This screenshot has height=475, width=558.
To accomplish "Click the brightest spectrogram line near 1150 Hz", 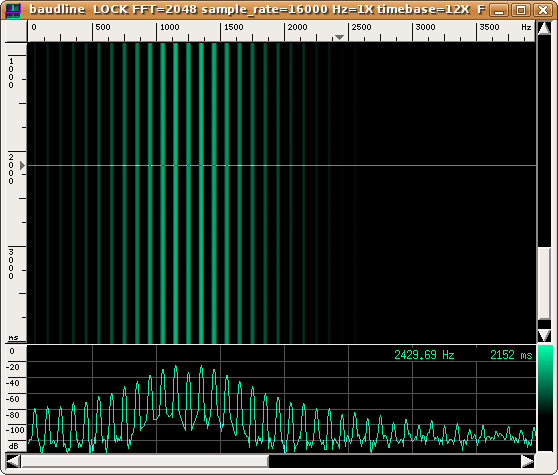I will pos(175,192).
